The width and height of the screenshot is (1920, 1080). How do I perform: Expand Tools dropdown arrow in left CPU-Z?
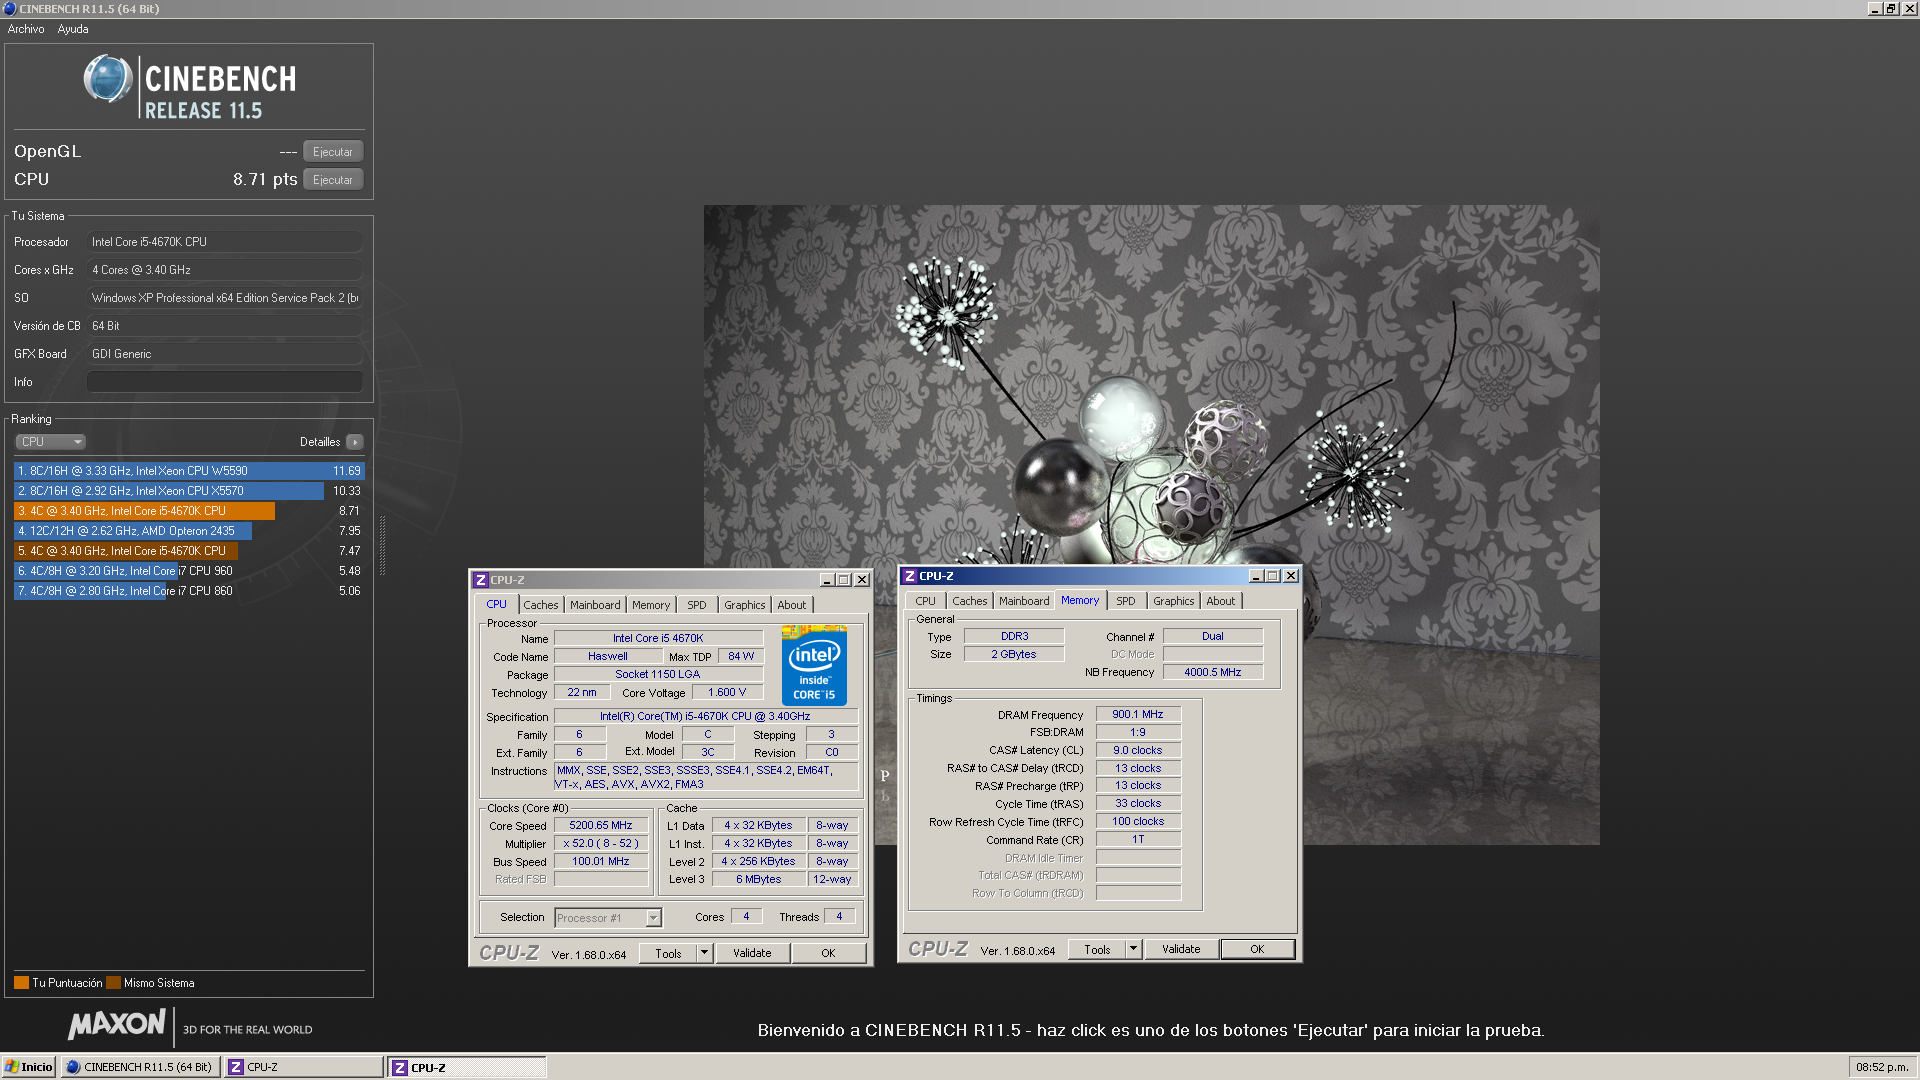(704, 954)
